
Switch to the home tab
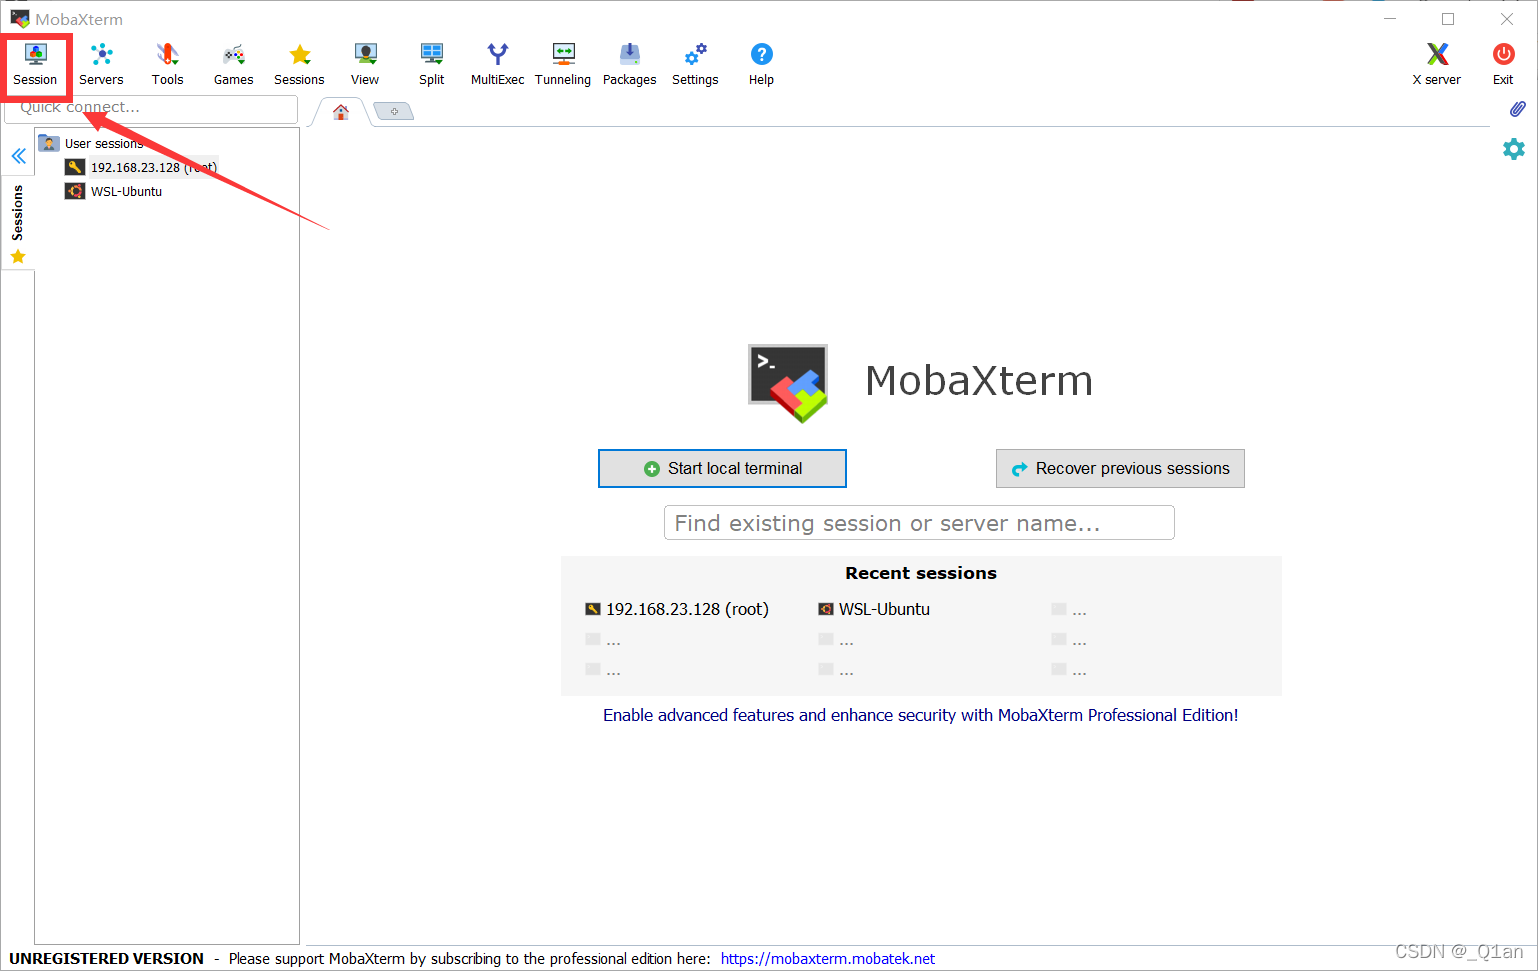point(340,111)
